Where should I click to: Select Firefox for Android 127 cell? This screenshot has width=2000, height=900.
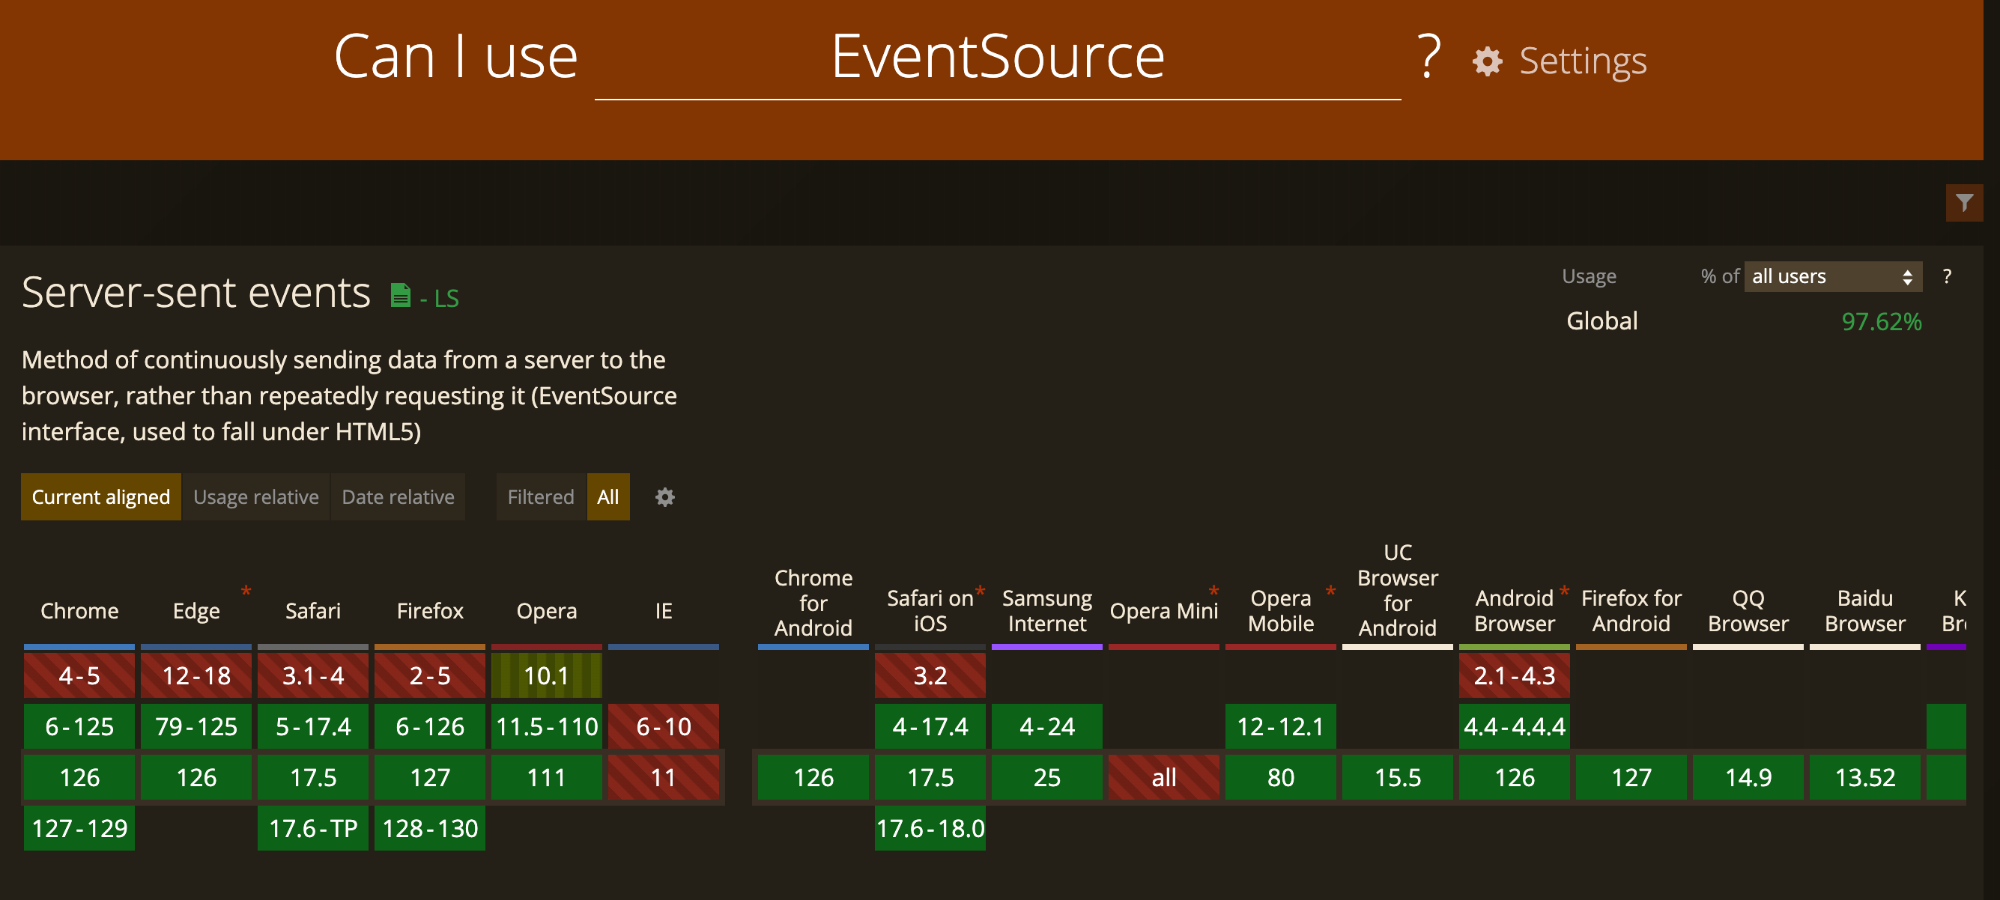tap(1632, 778)
